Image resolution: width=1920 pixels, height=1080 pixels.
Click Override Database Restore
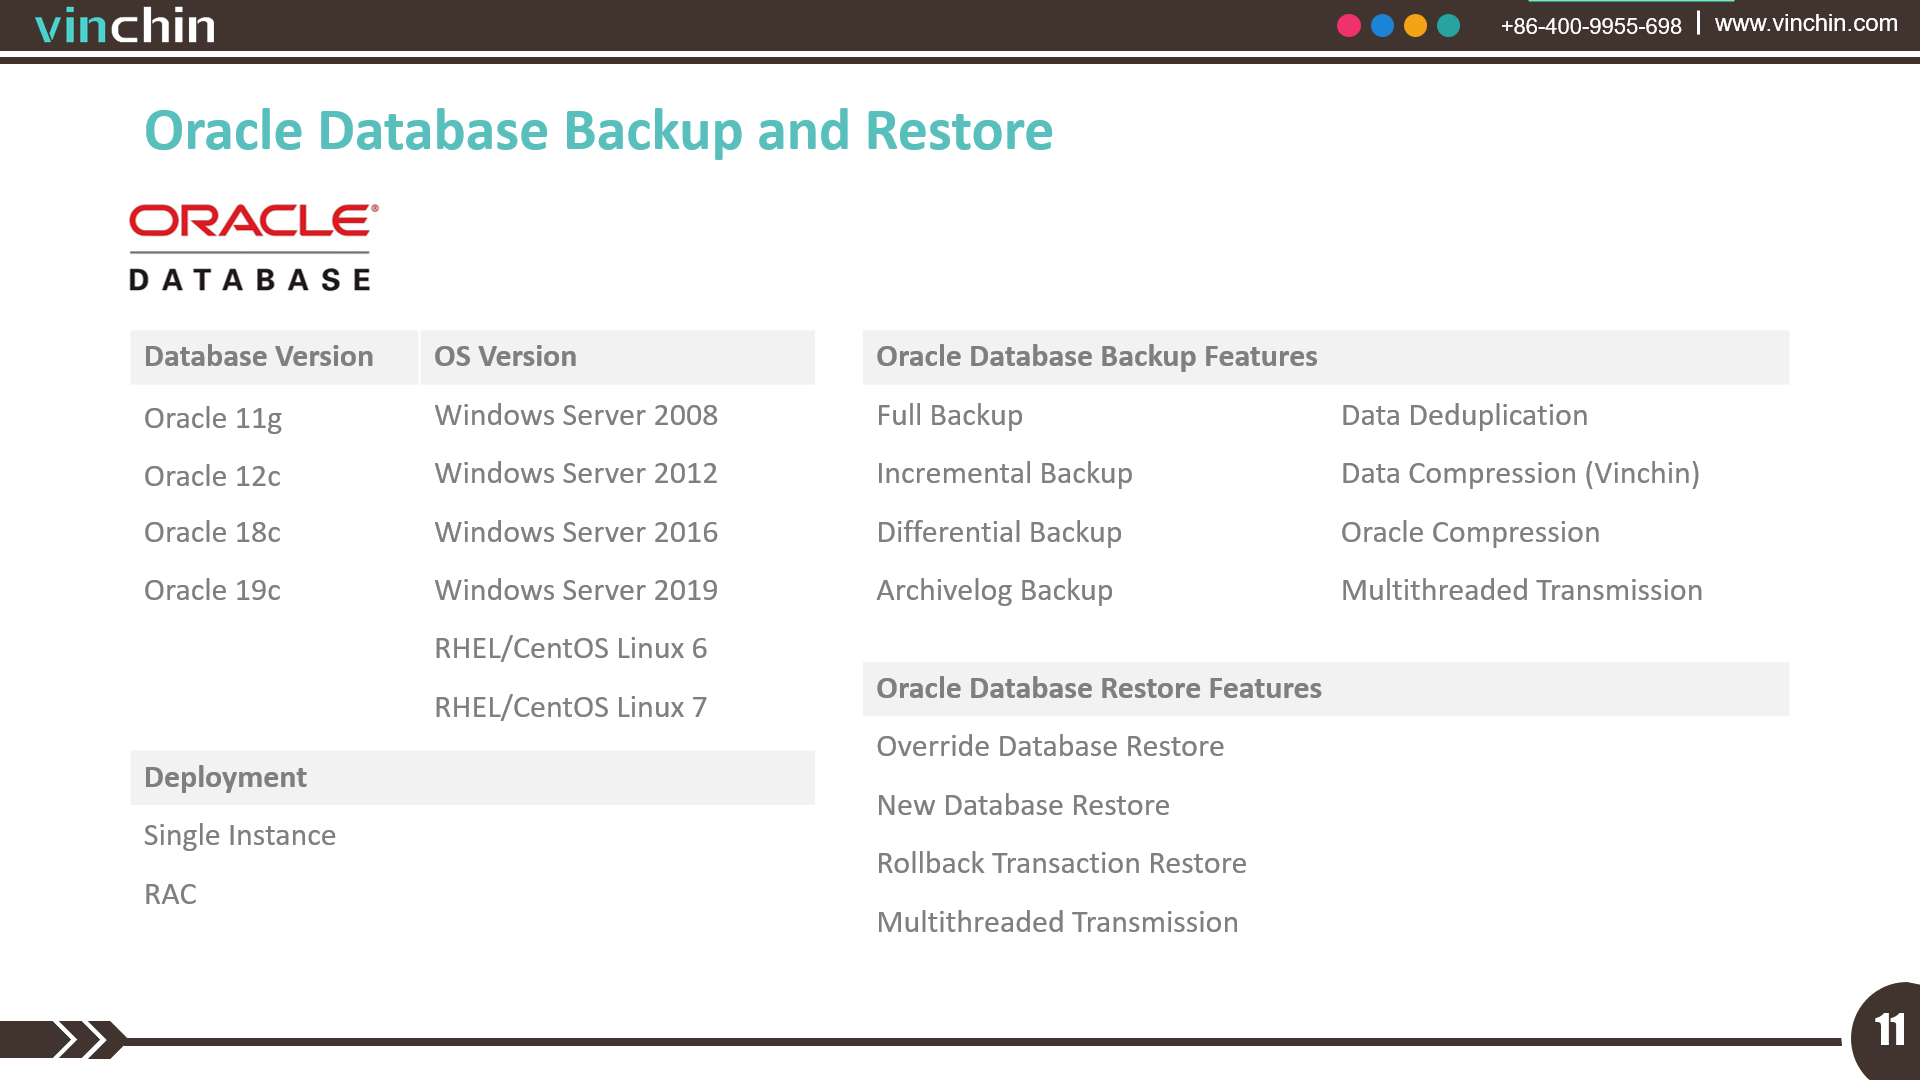click(x=1050, y=746)
